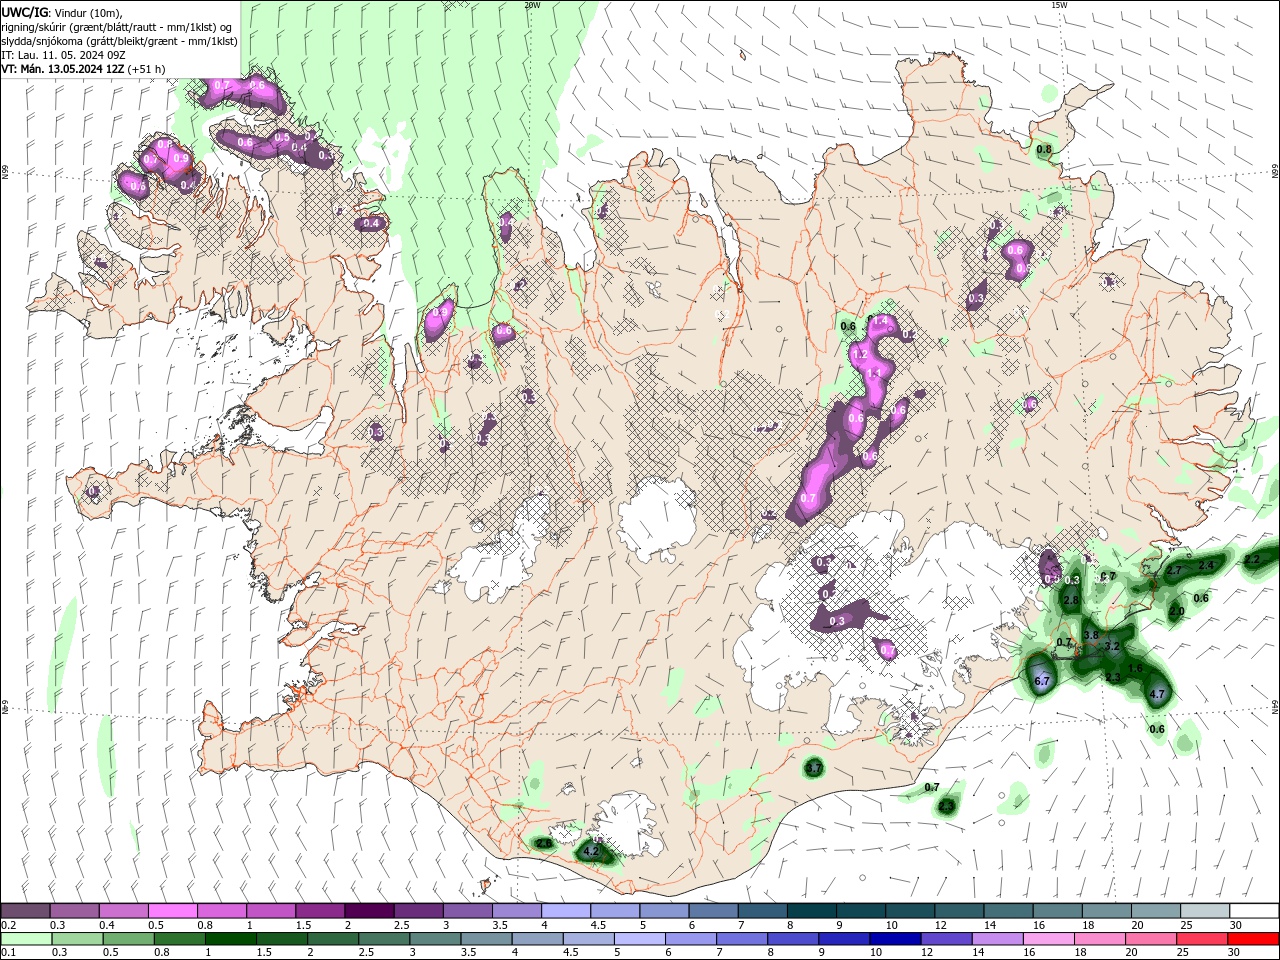The image size is (1280, 960).
Task: Click the 4.7 rainfall value in the southeast
Action: tap(1158, 694)
